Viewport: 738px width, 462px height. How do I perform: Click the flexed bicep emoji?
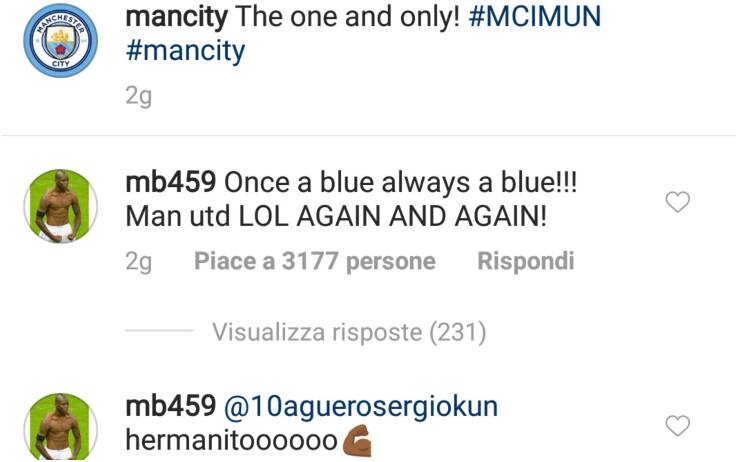pos(356,441)
